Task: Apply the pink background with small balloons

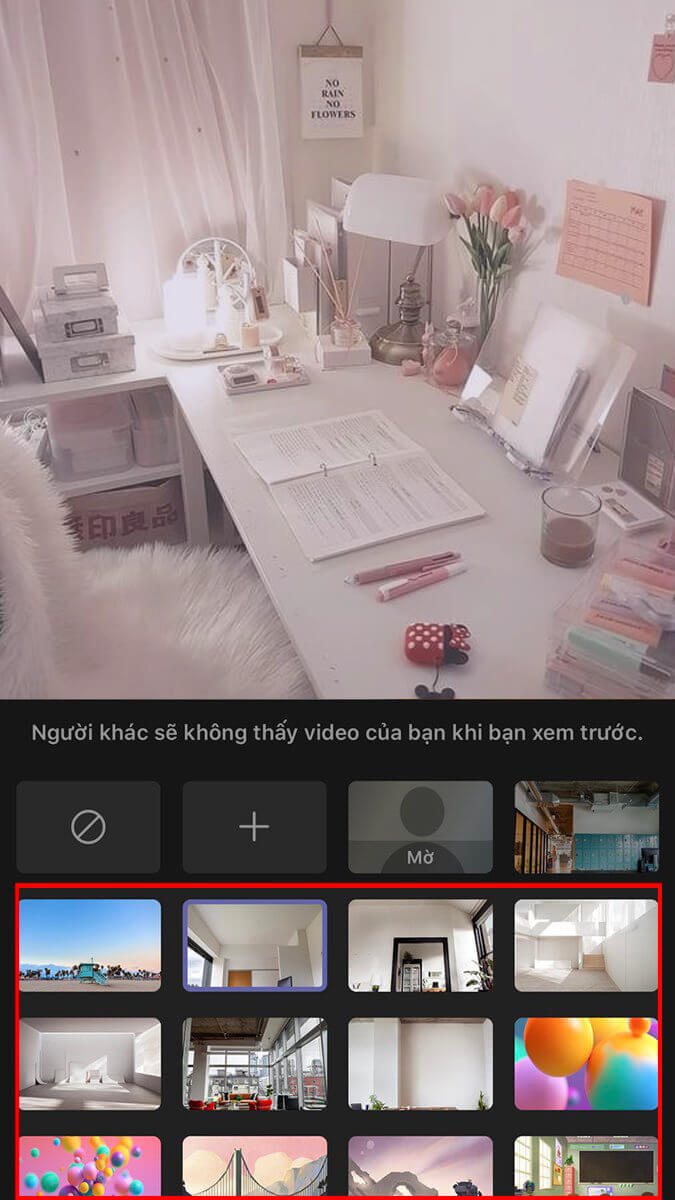Action: click(90, 1165)
